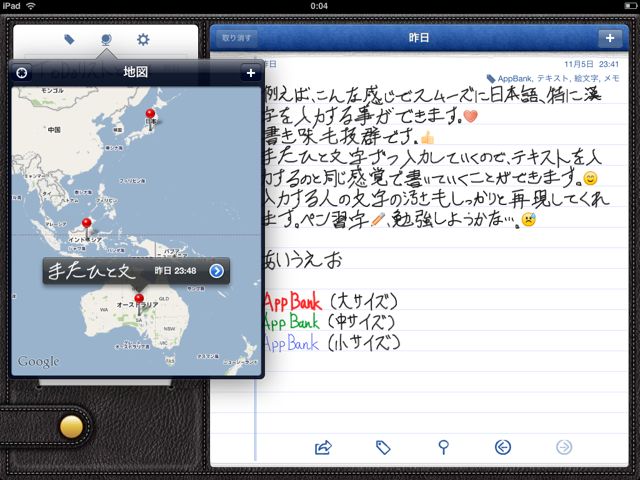Tap the red AppBank (大サイズ) handwriting
The image size is (640, 480).
[x=331, y=302]
